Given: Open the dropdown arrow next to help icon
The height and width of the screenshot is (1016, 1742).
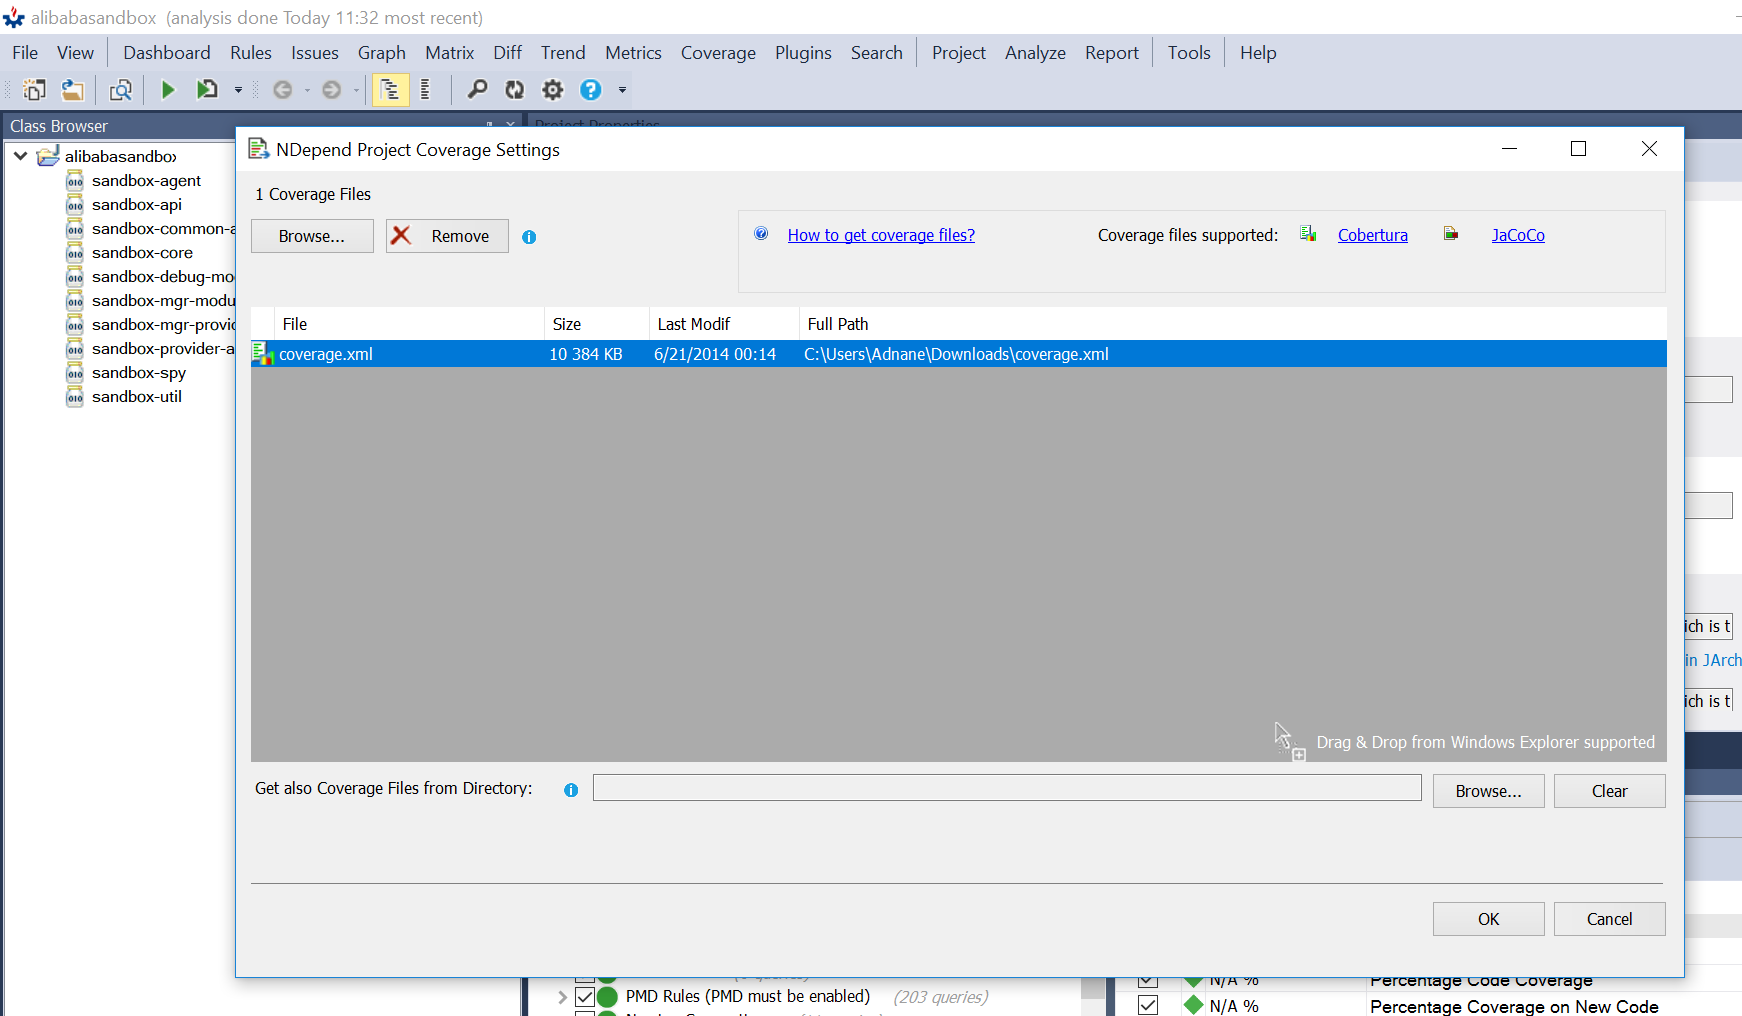Looking at the screenshot, I should tap(622, 90).
